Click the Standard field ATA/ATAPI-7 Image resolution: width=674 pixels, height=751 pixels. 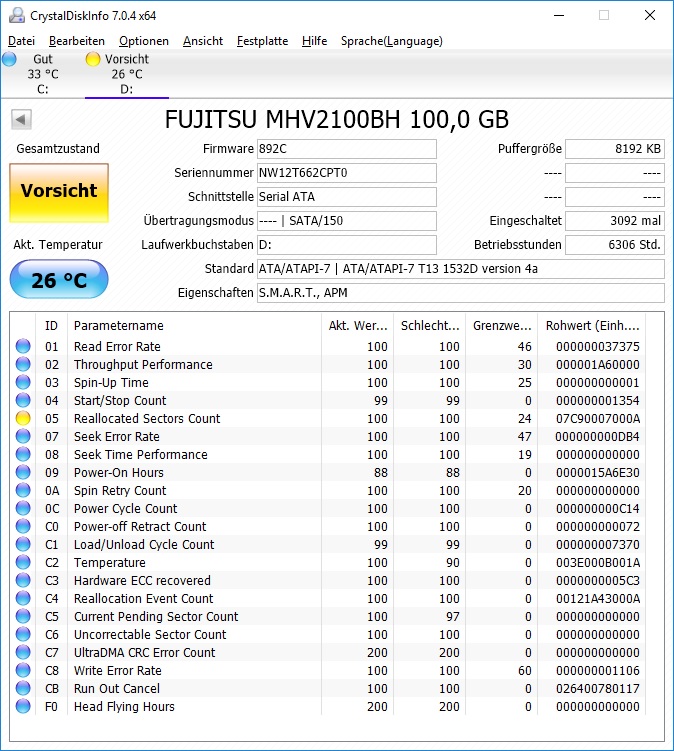click(x=461, y=269)
